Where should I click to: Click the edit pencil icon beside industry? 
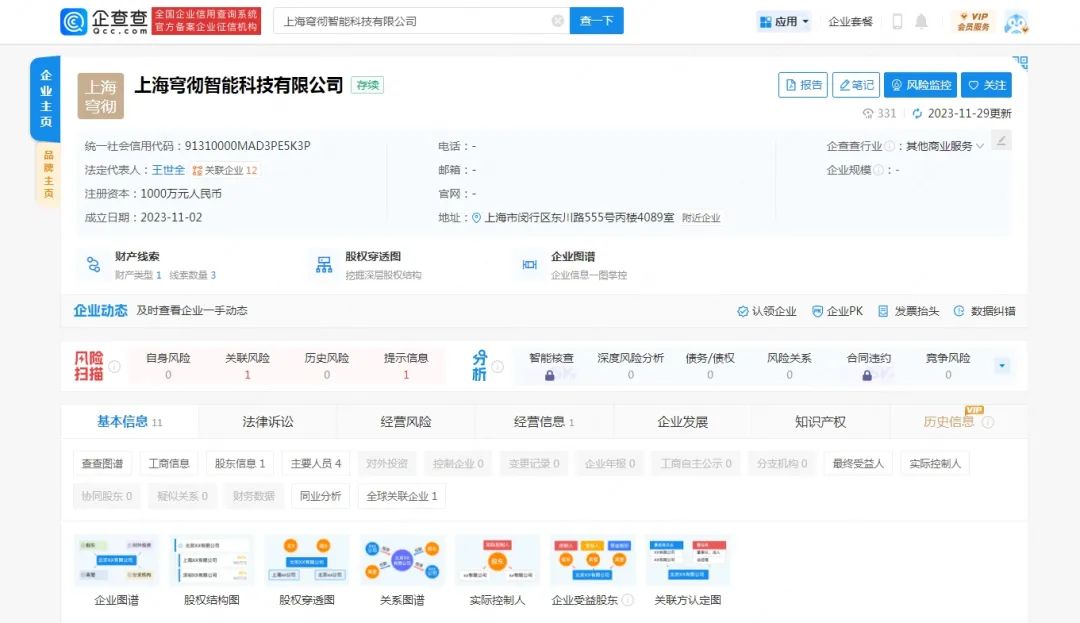1001,141
